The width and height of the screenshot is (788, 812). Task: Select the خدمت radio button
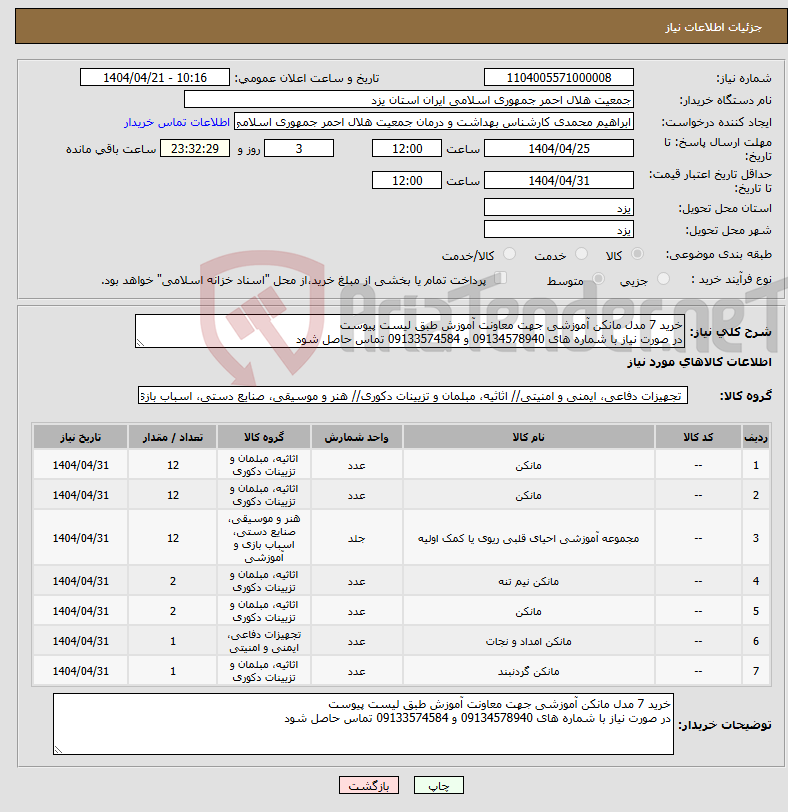[581, 254]
